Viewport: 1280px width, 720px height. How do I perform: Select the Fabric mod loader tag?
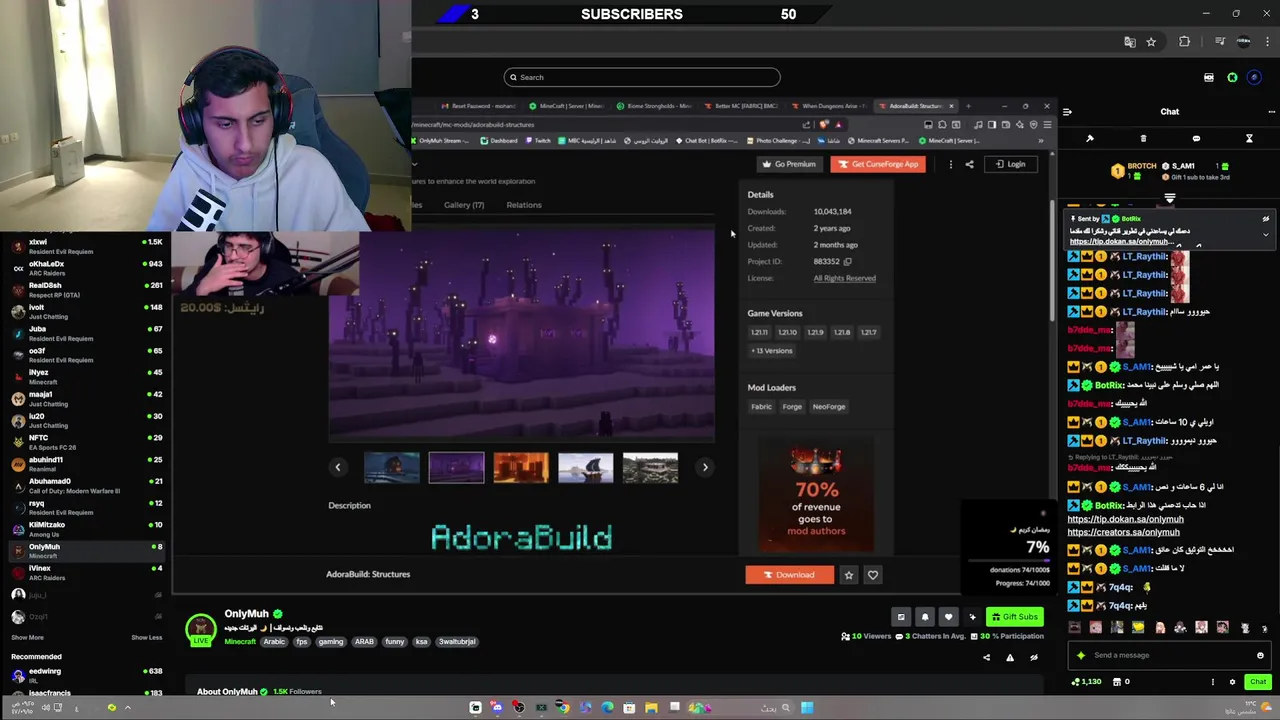[761, 407]
